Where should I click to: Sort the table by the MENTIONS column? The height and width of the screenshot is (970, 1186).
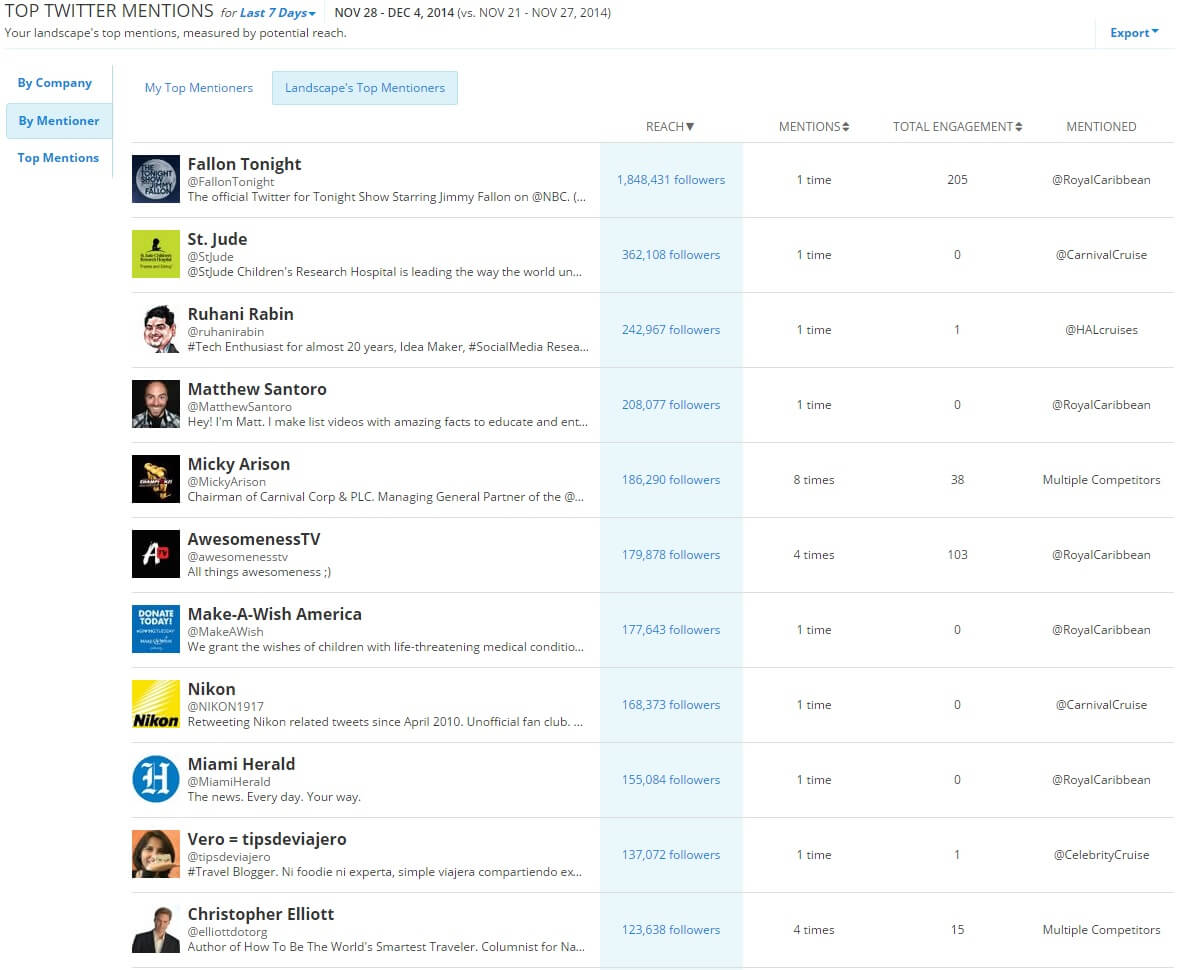point(814,126)
